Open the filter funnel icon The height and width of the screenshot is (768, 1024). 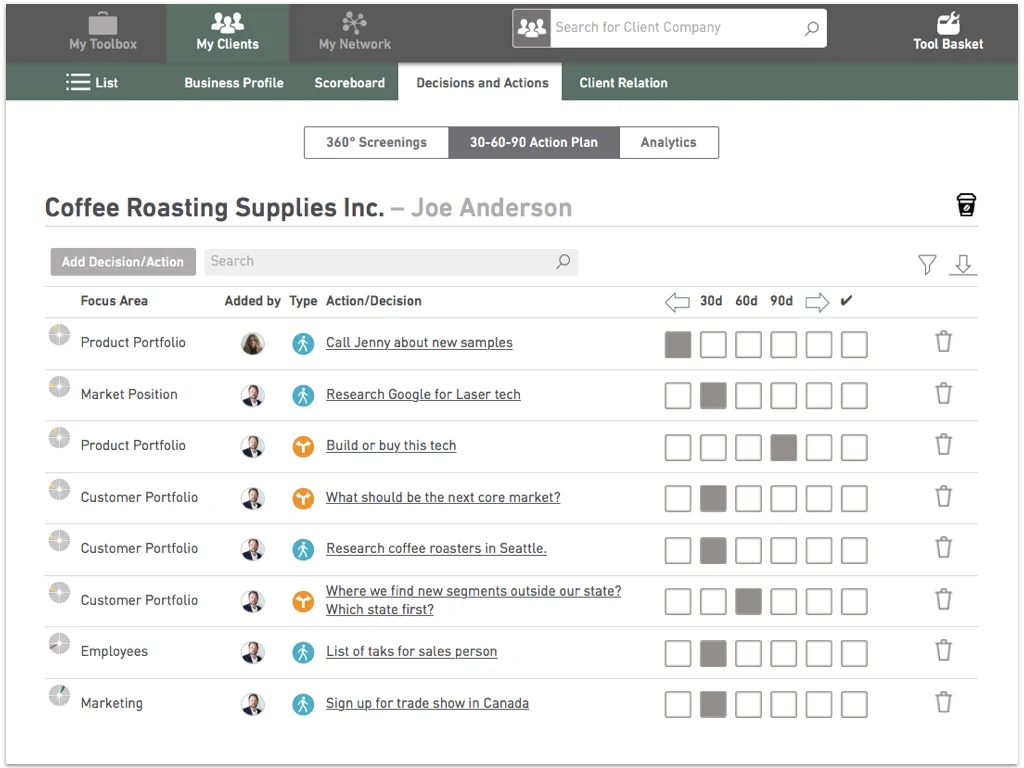927,264
